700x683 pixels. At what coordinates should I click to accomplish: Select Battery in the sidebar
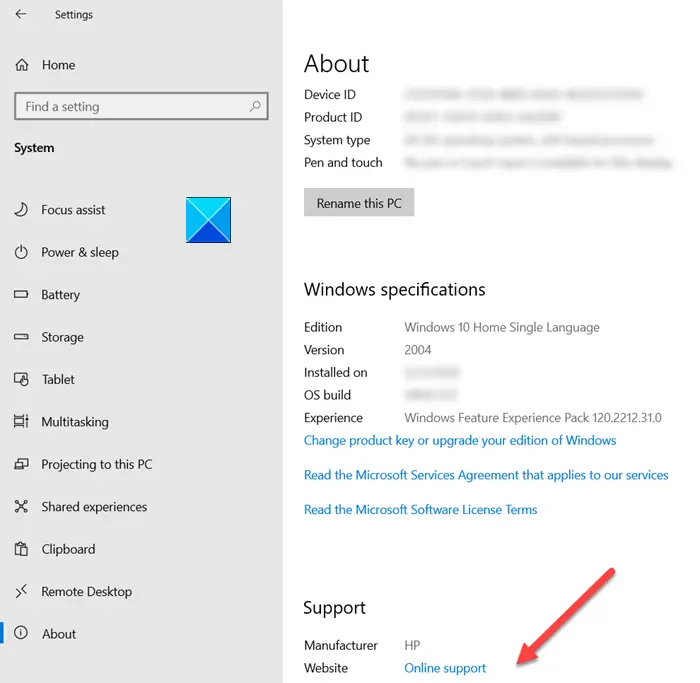point(61,295)
